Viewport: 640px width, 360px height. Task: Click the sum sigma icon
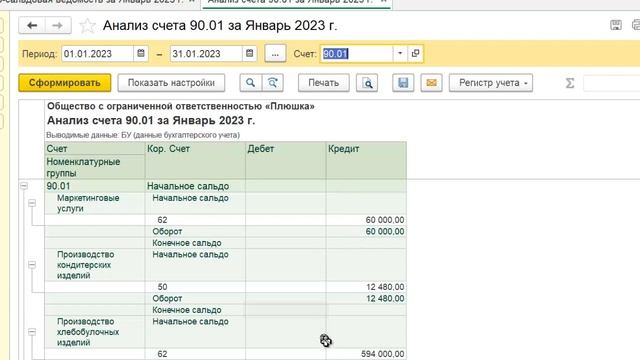pyautogui.click(x=570, y=83)
